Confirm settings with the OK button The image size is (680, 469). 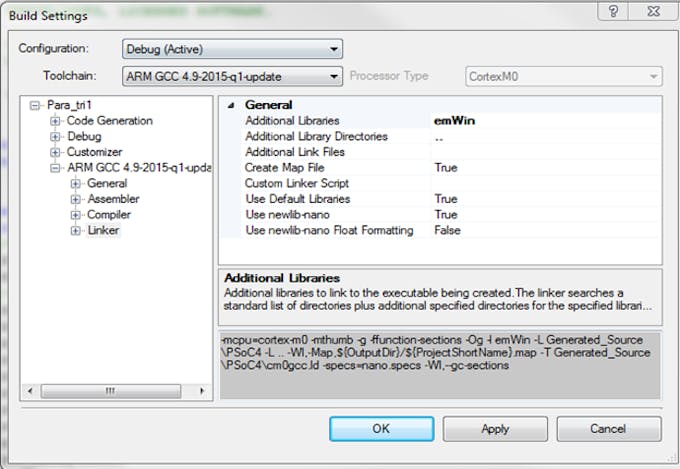pos(381,429)
